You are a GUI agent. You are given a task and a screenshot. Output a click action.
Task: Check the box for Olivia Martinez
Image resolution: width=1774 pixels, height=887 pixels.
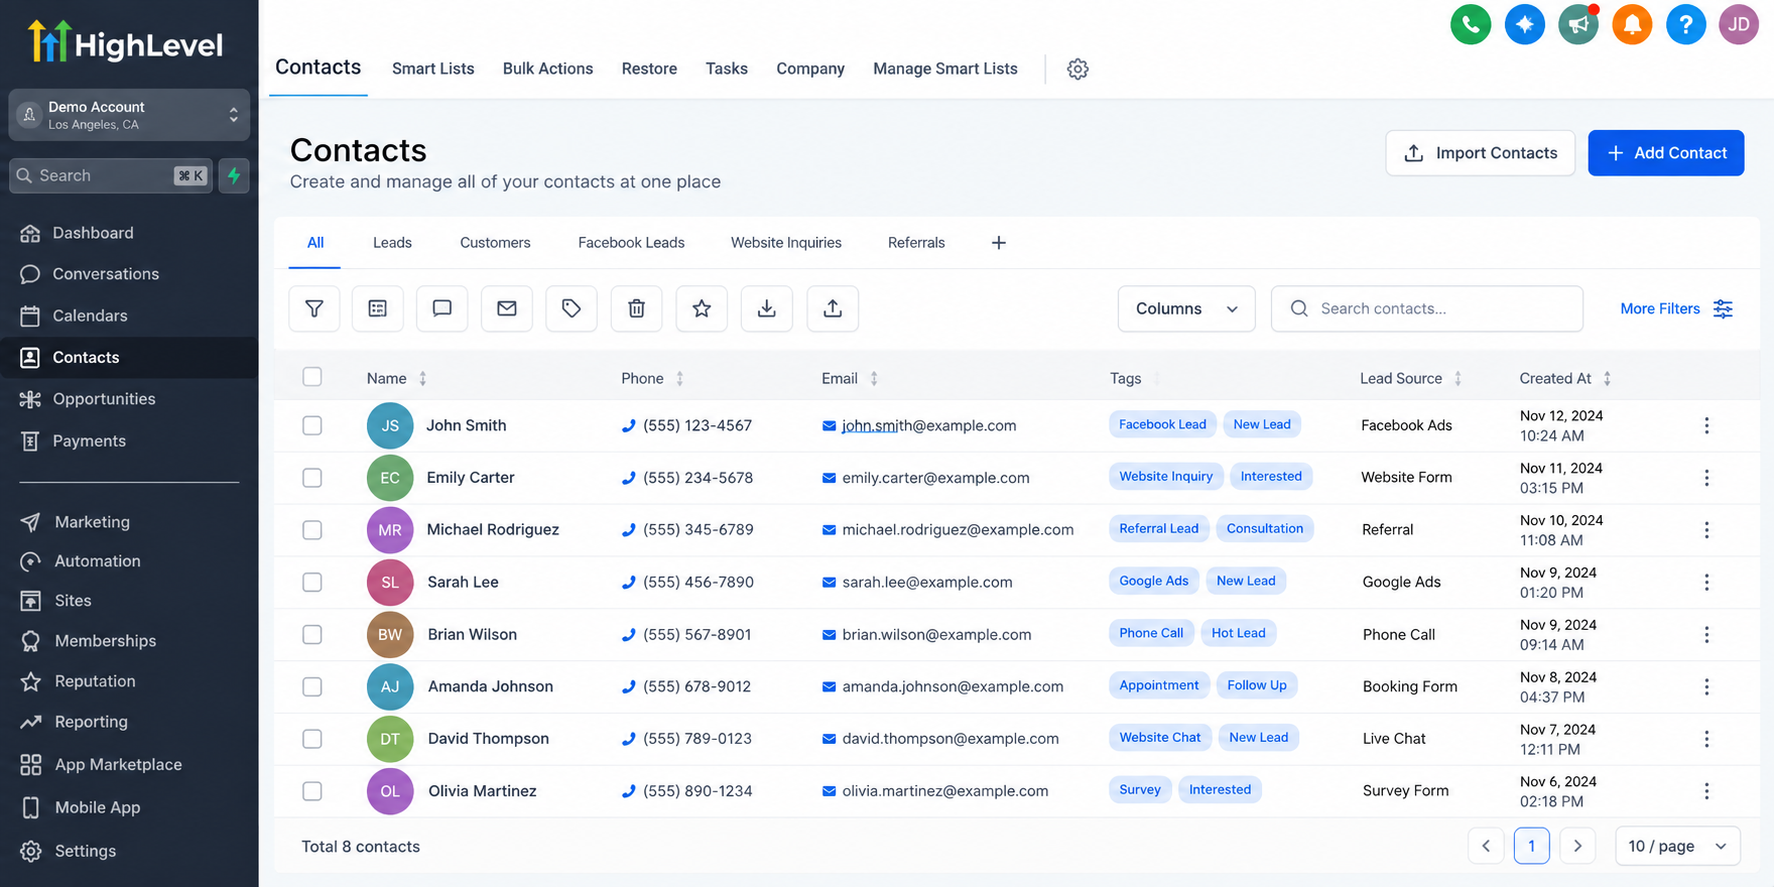tap(312, 791)
